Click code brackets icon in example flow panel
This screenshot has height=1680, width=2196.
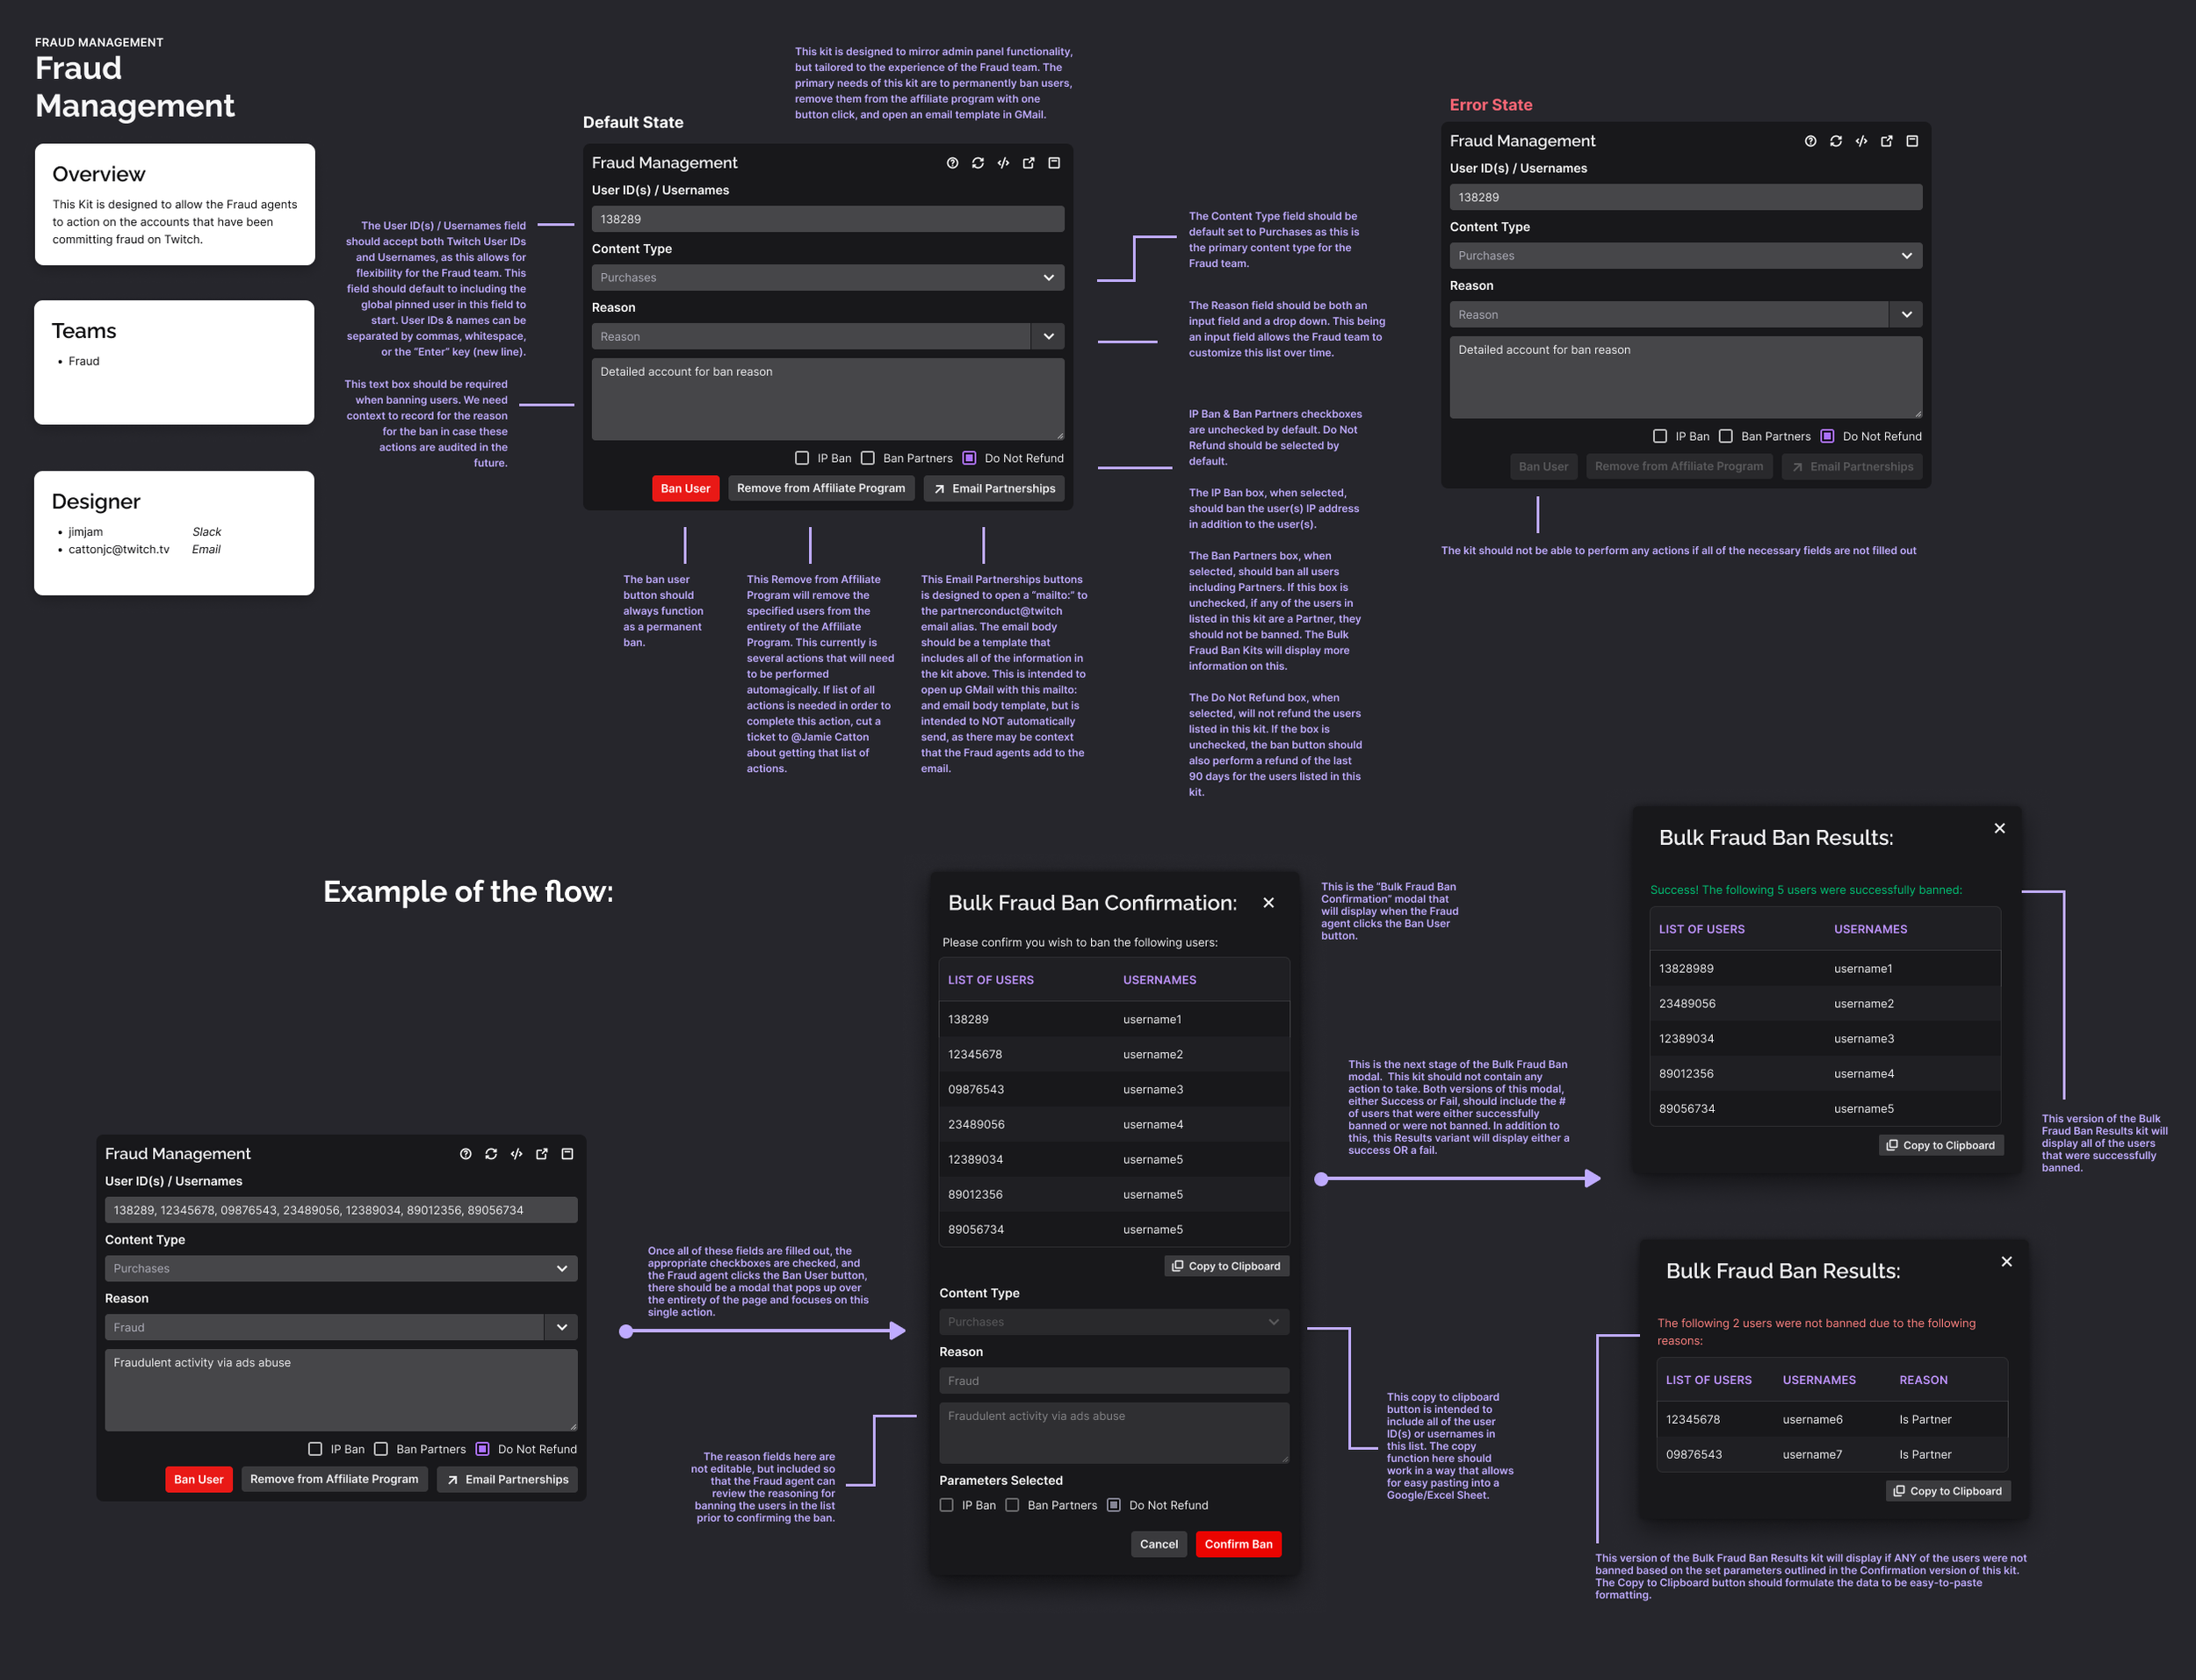pos(516,1154)
